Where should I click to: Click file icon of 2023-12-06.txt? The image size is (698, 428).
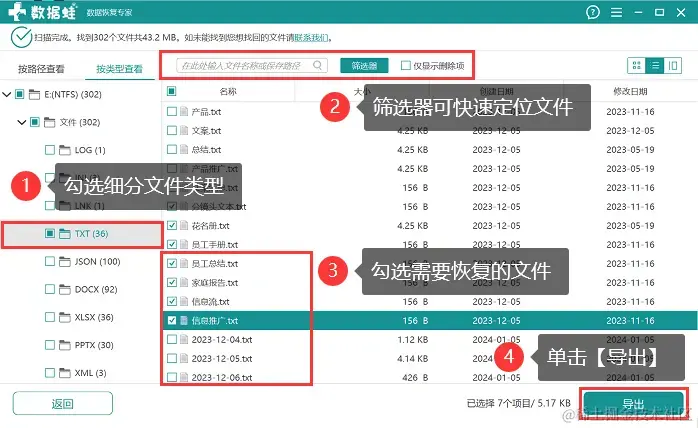click(184, 378)
